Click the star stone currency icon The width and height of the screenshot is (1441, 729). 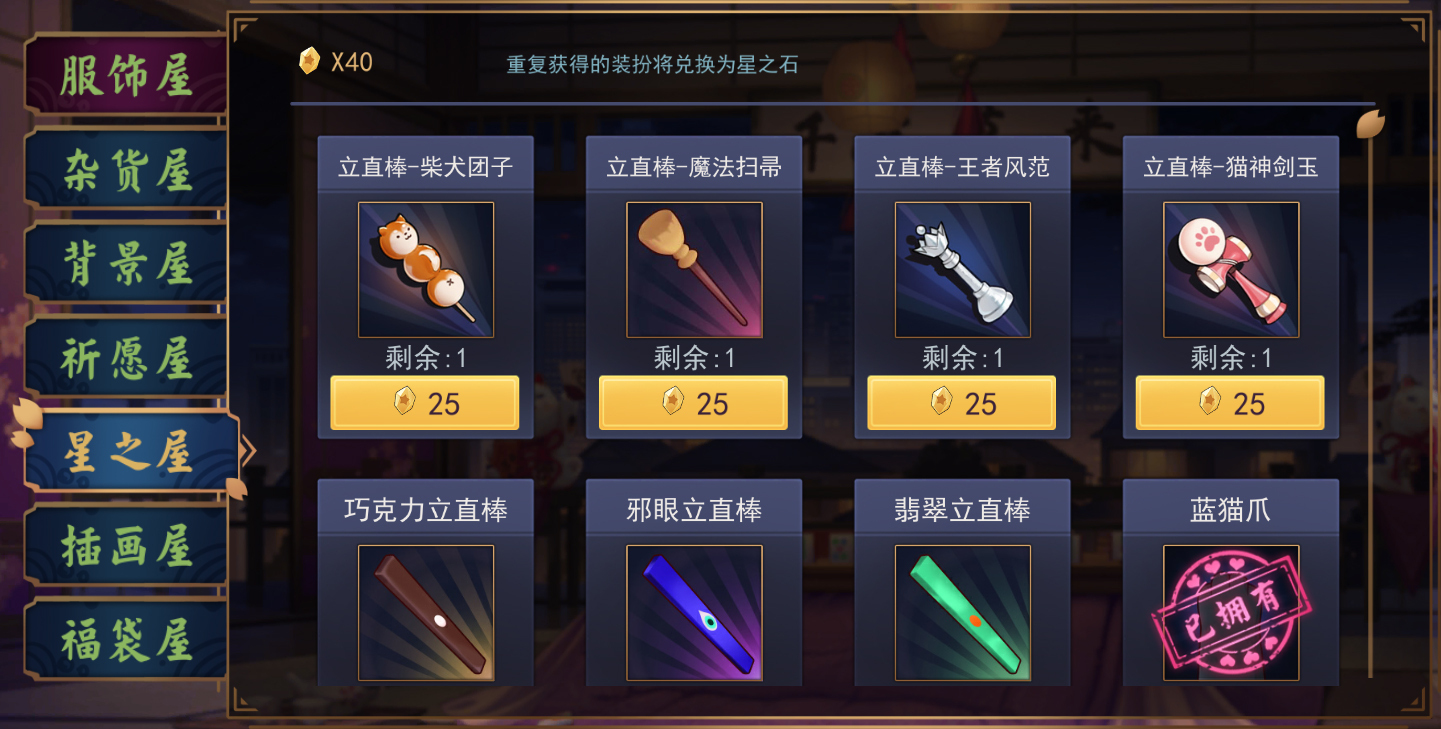(x=309, y=61)
